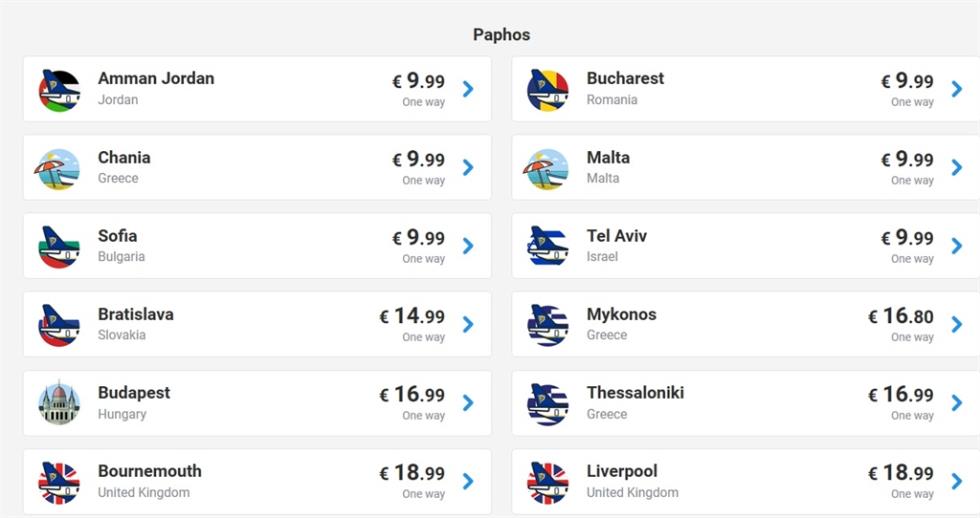Click the Liverpool UK flag plane icon
The height and width of the screenshot is (518, 980).
(548, 483)
